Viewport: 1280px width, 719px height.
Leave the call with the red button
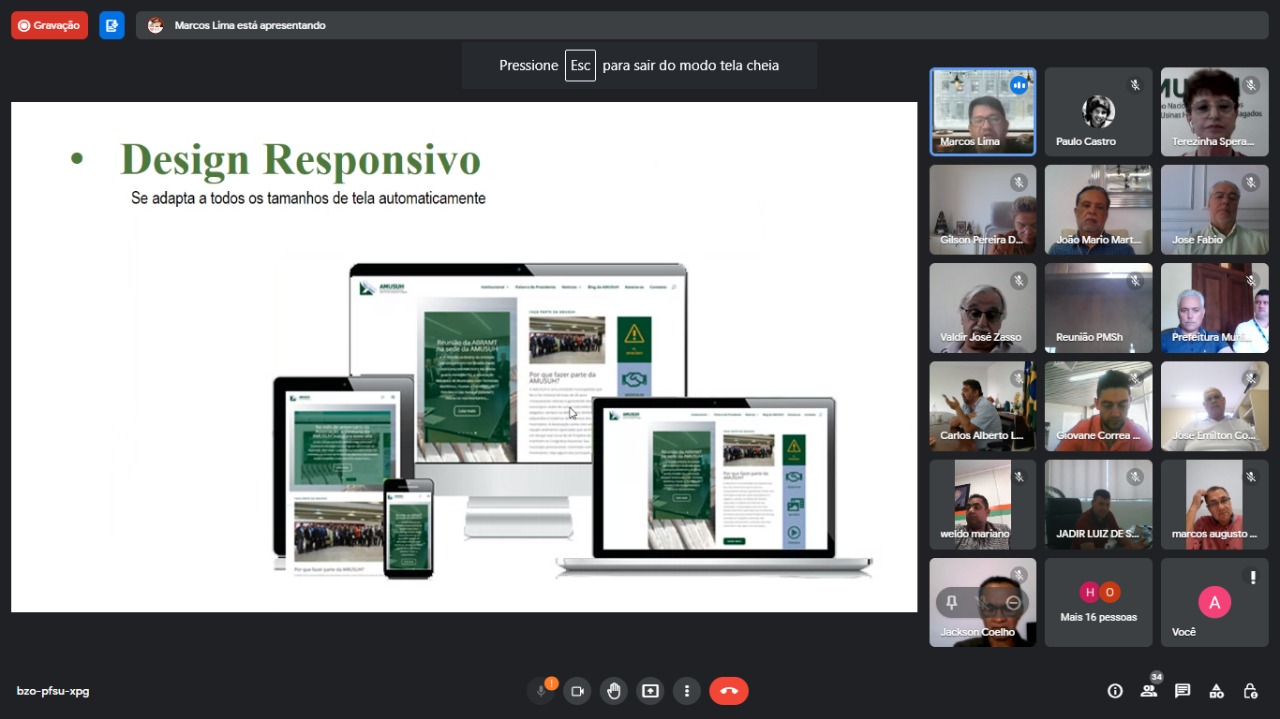[x=729, y=691]
